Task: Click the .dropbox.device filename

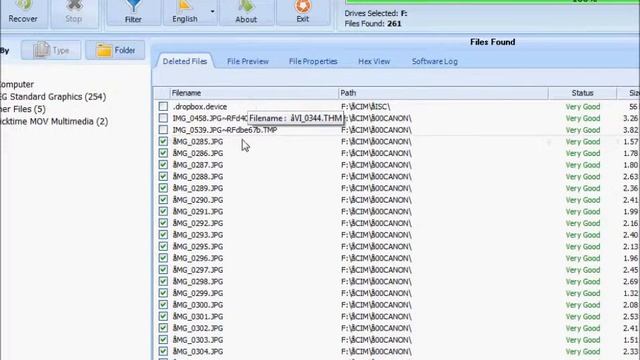Action: pyautogui.click(x=200, y=107)
